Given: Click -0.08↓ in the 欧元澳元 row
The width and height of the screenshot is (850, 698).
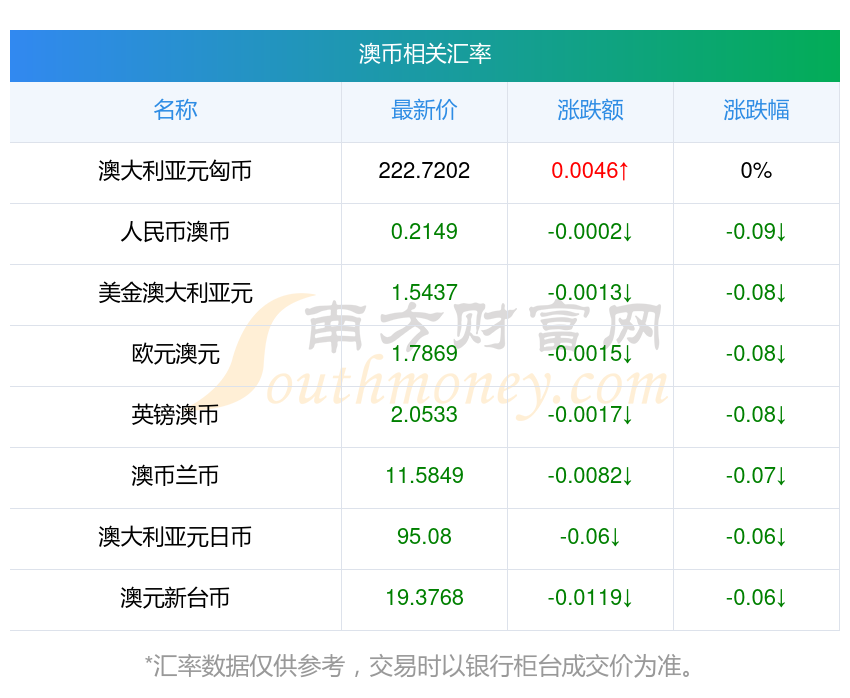Looking at the screenshot, I should [756, 354].
